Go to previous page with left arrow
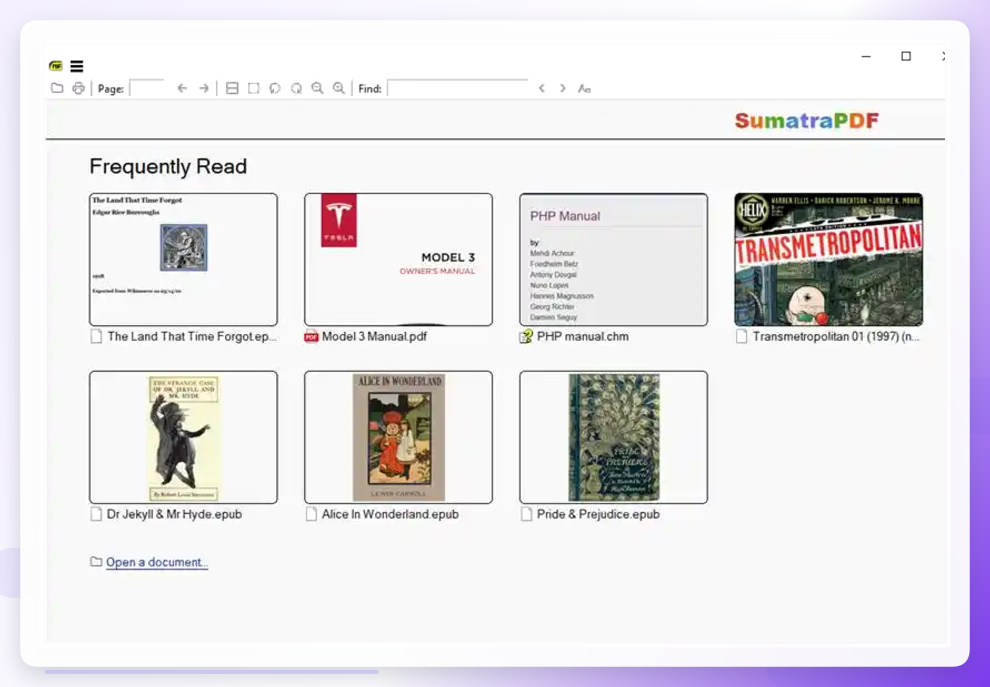This screenshot has height=687, width=990. pos(182,88)
